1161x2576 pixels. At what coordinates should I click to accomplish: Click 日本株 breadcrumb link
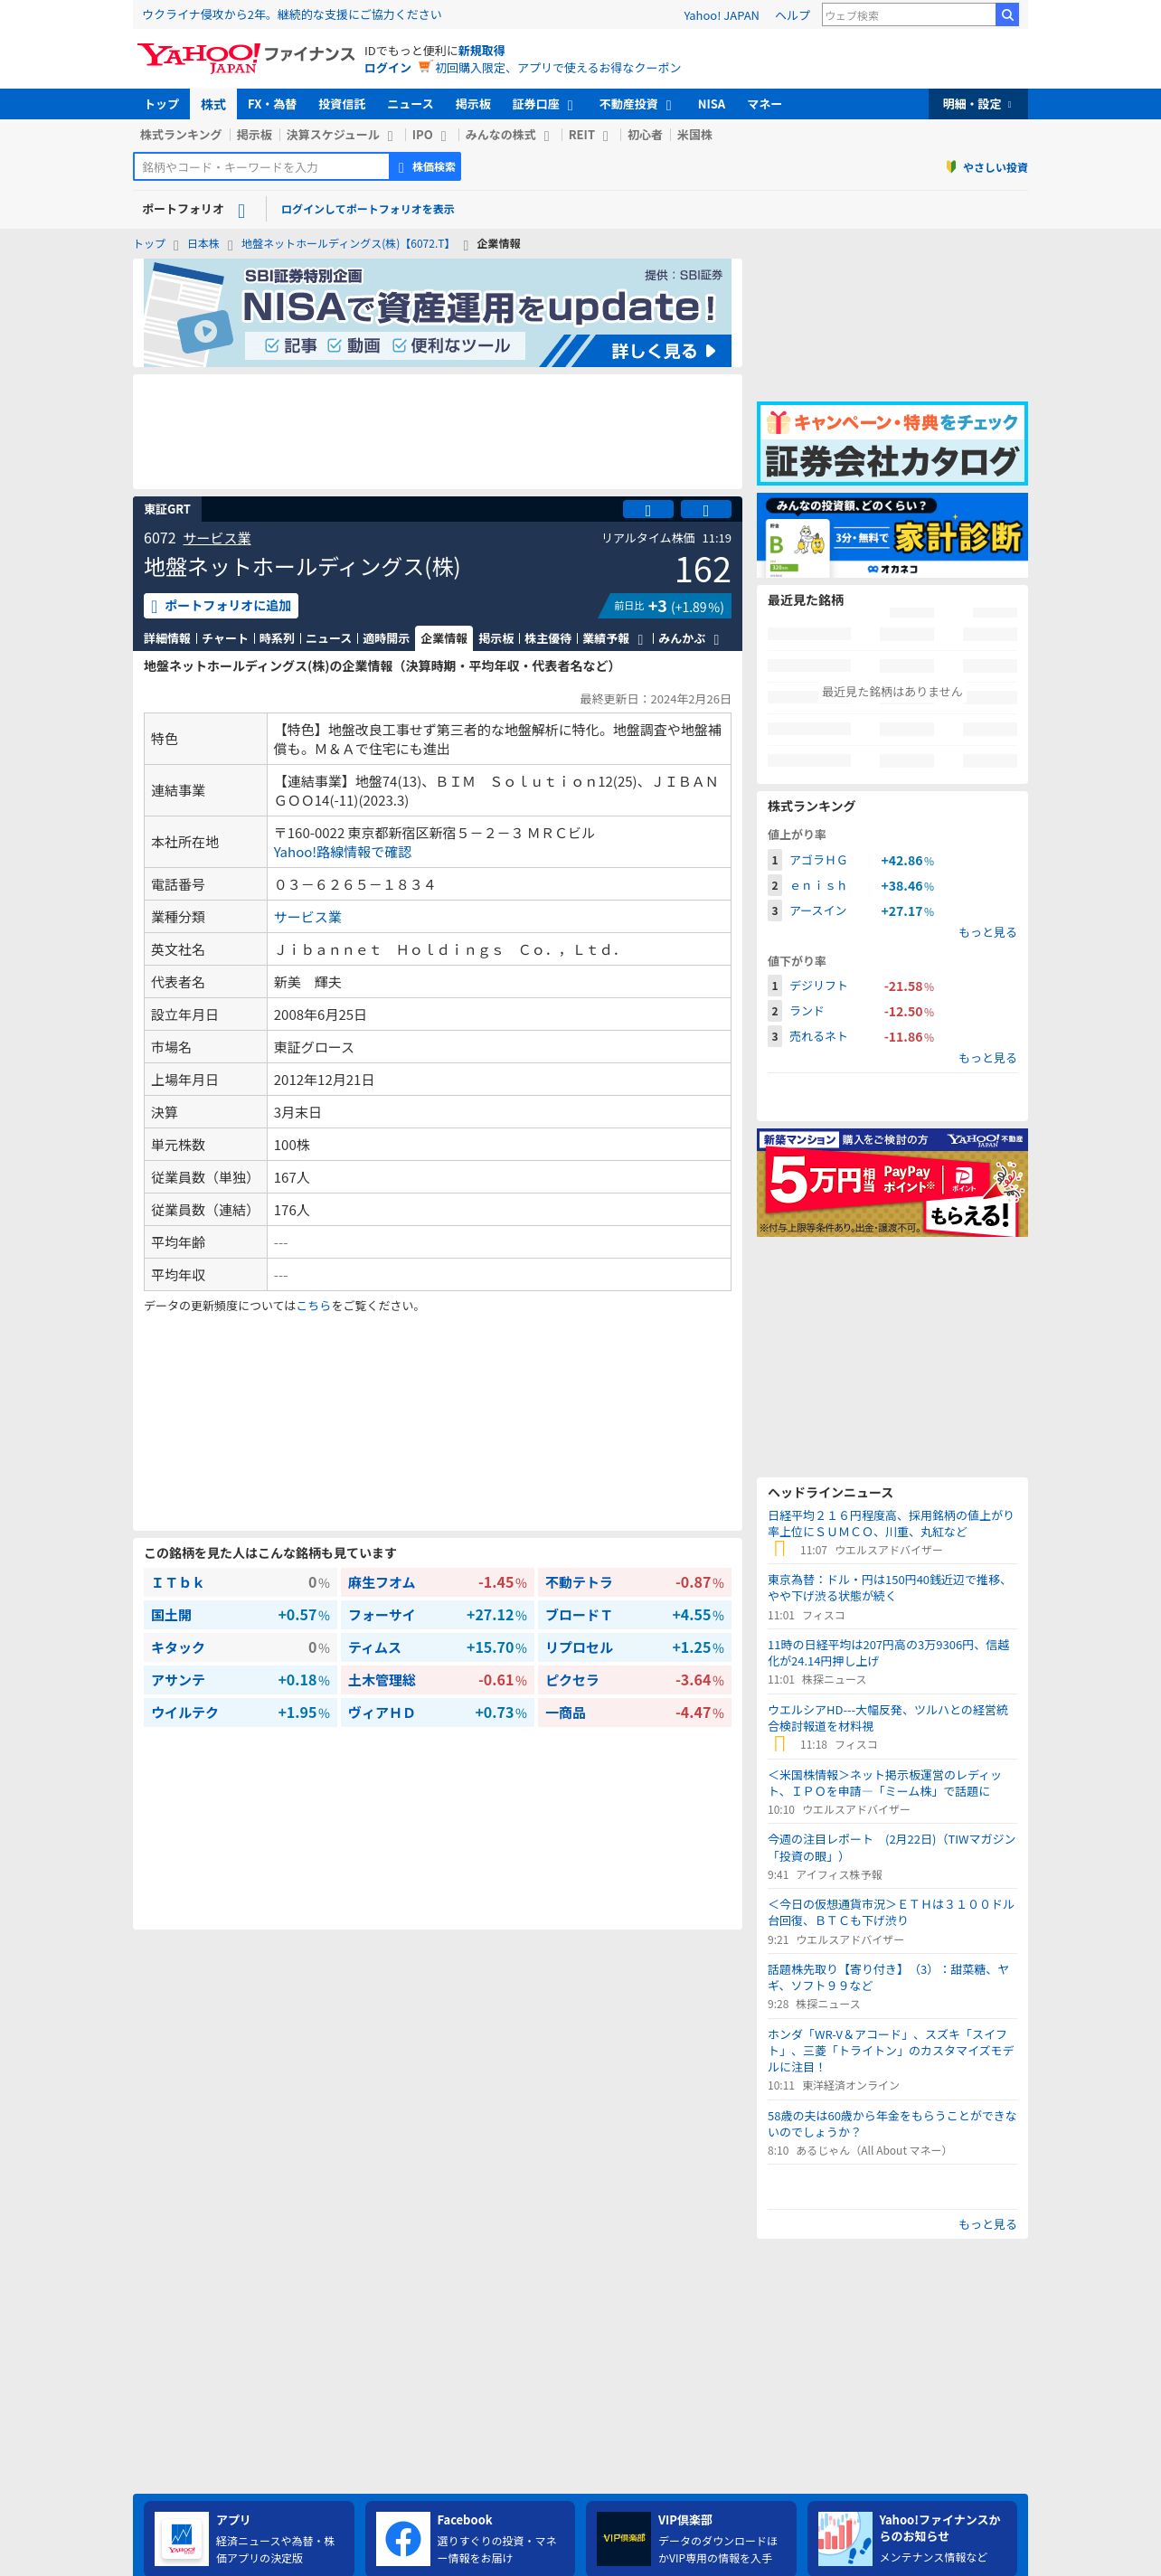point(203,244)
